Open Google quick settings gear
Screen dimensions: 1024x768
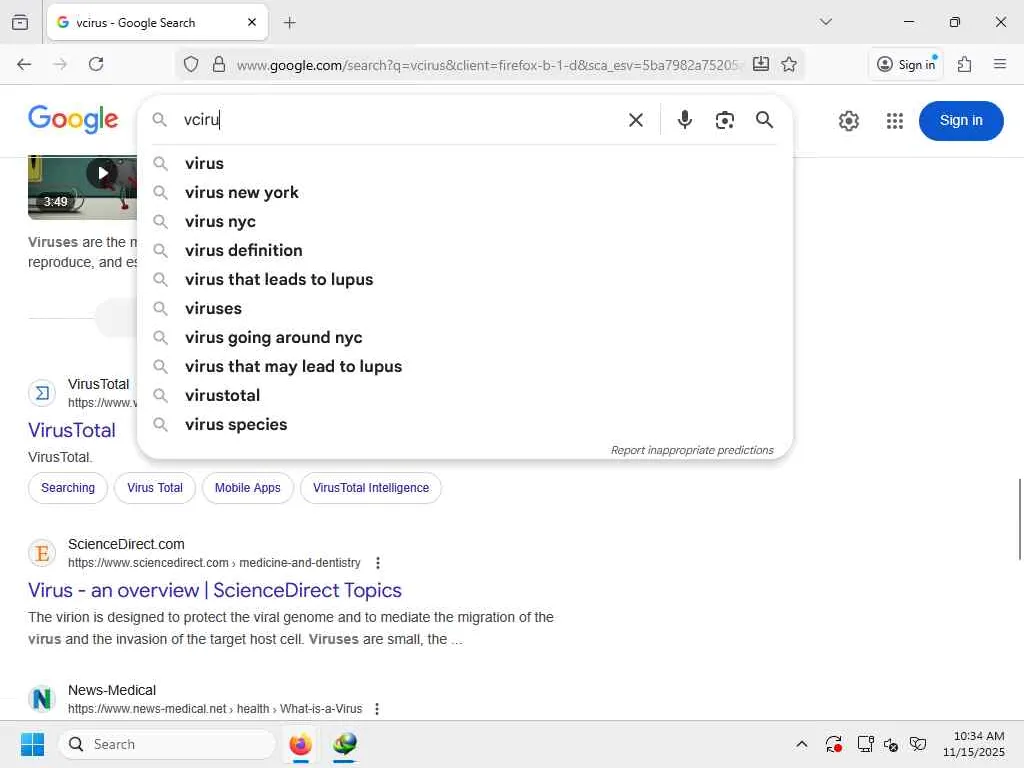click(848, 121)
